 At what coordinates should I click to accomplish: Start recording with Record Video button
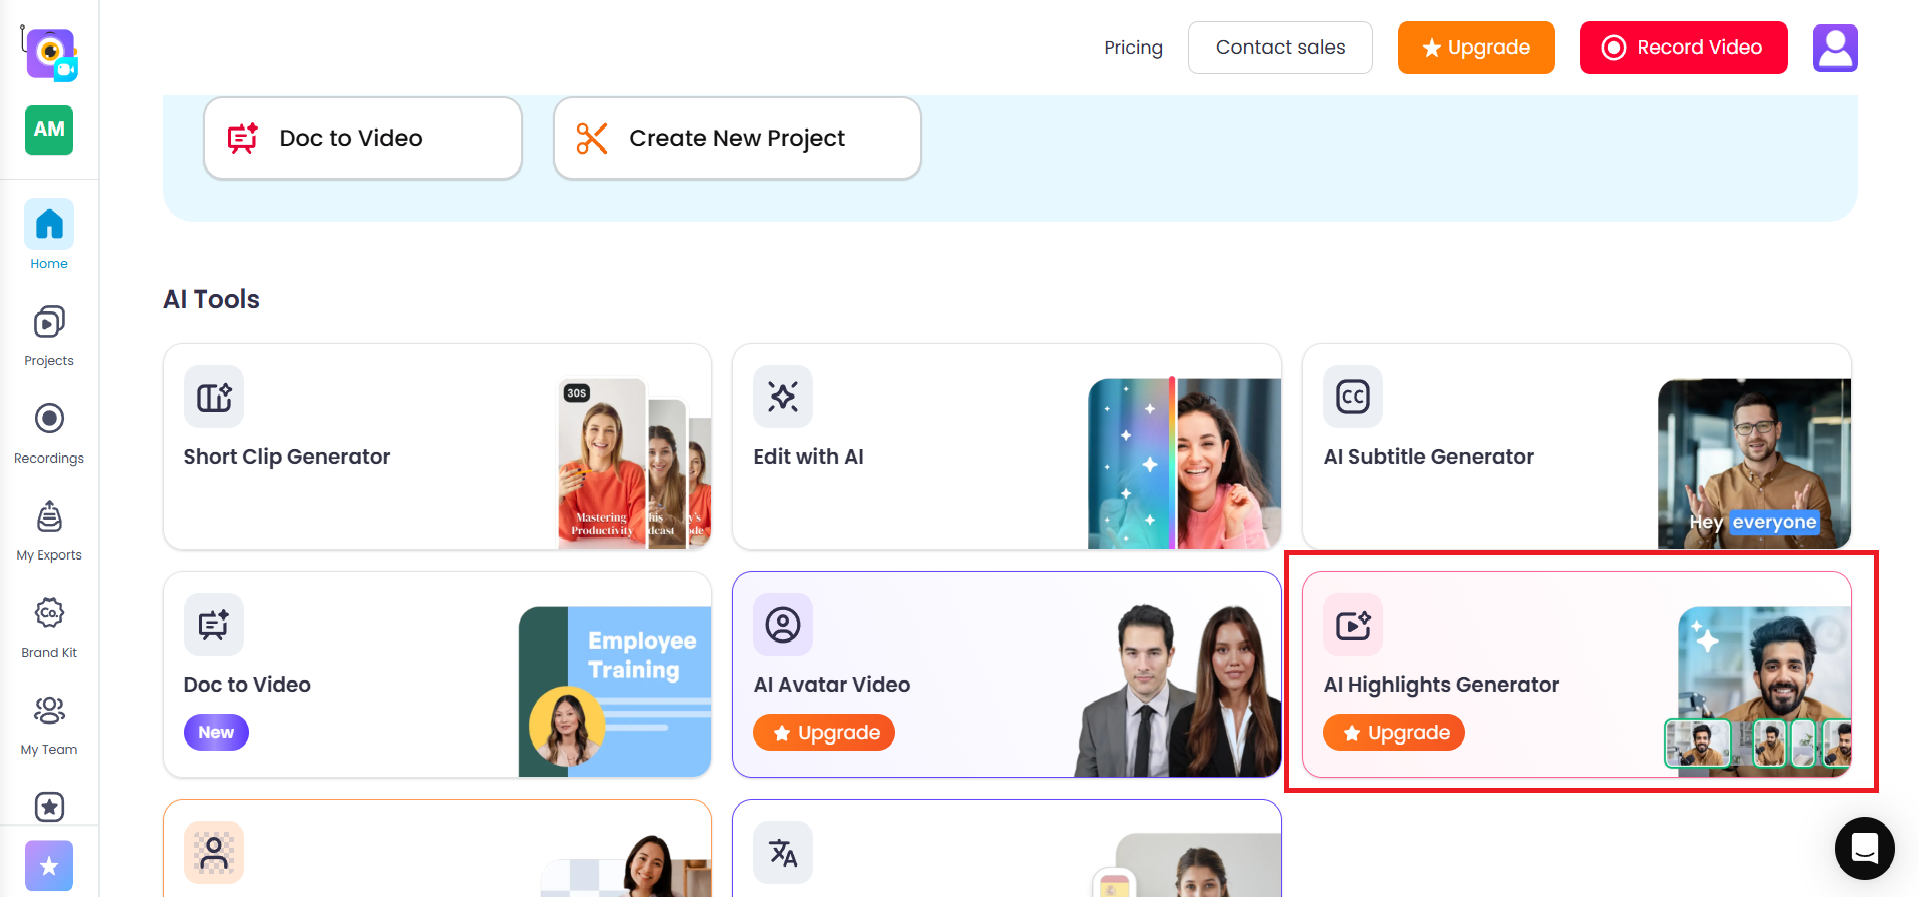pos(1682,48)
